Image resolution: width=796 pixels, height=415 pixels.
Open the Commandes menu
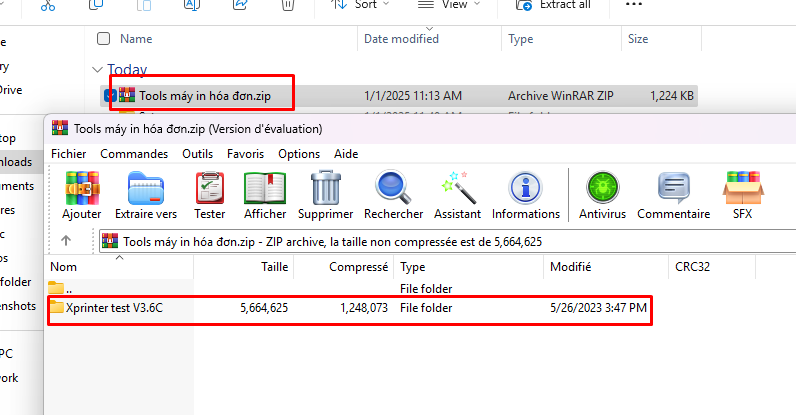134,154
